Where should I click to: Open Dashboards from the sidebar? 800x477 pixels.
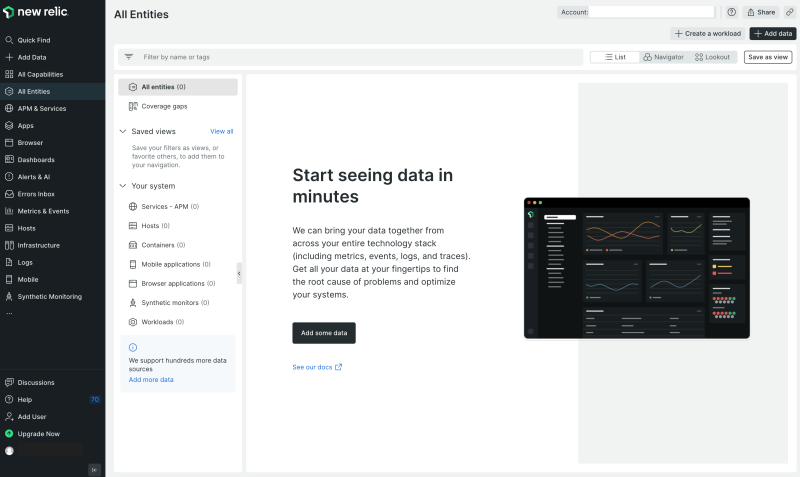click(x=36, y=160)
